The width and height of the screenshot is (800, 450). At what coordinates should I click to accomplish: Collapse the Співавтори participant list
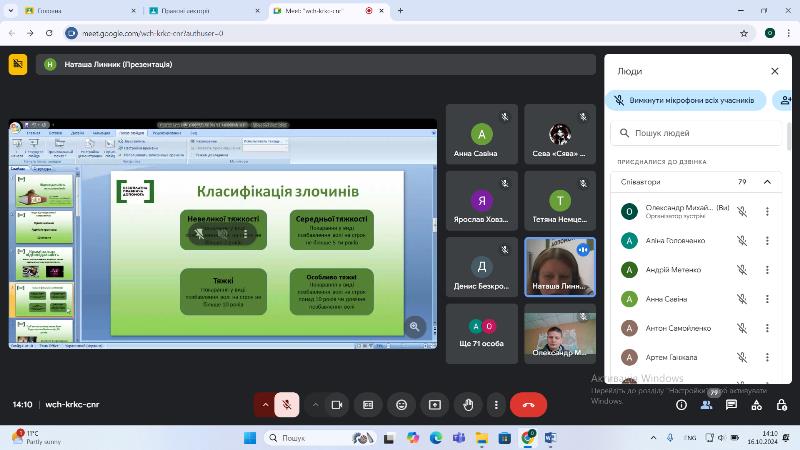767,182
